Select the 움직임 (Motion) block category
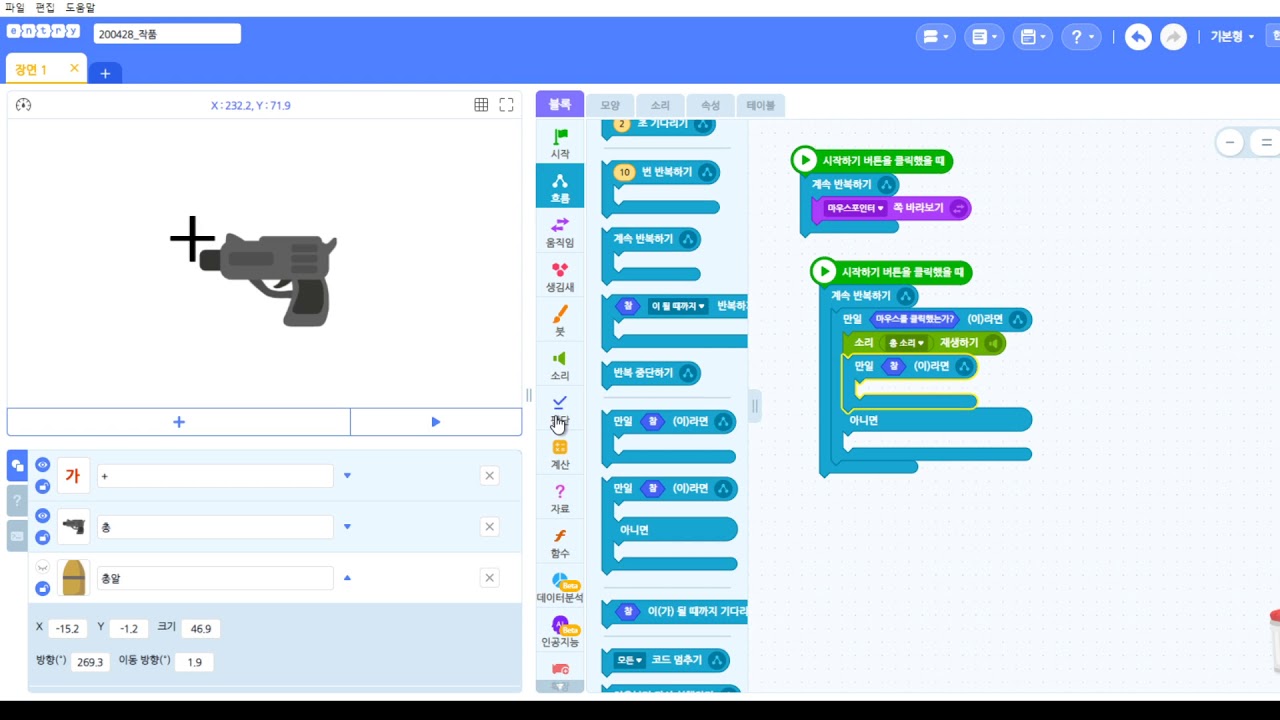 click(x=560, y=231)
